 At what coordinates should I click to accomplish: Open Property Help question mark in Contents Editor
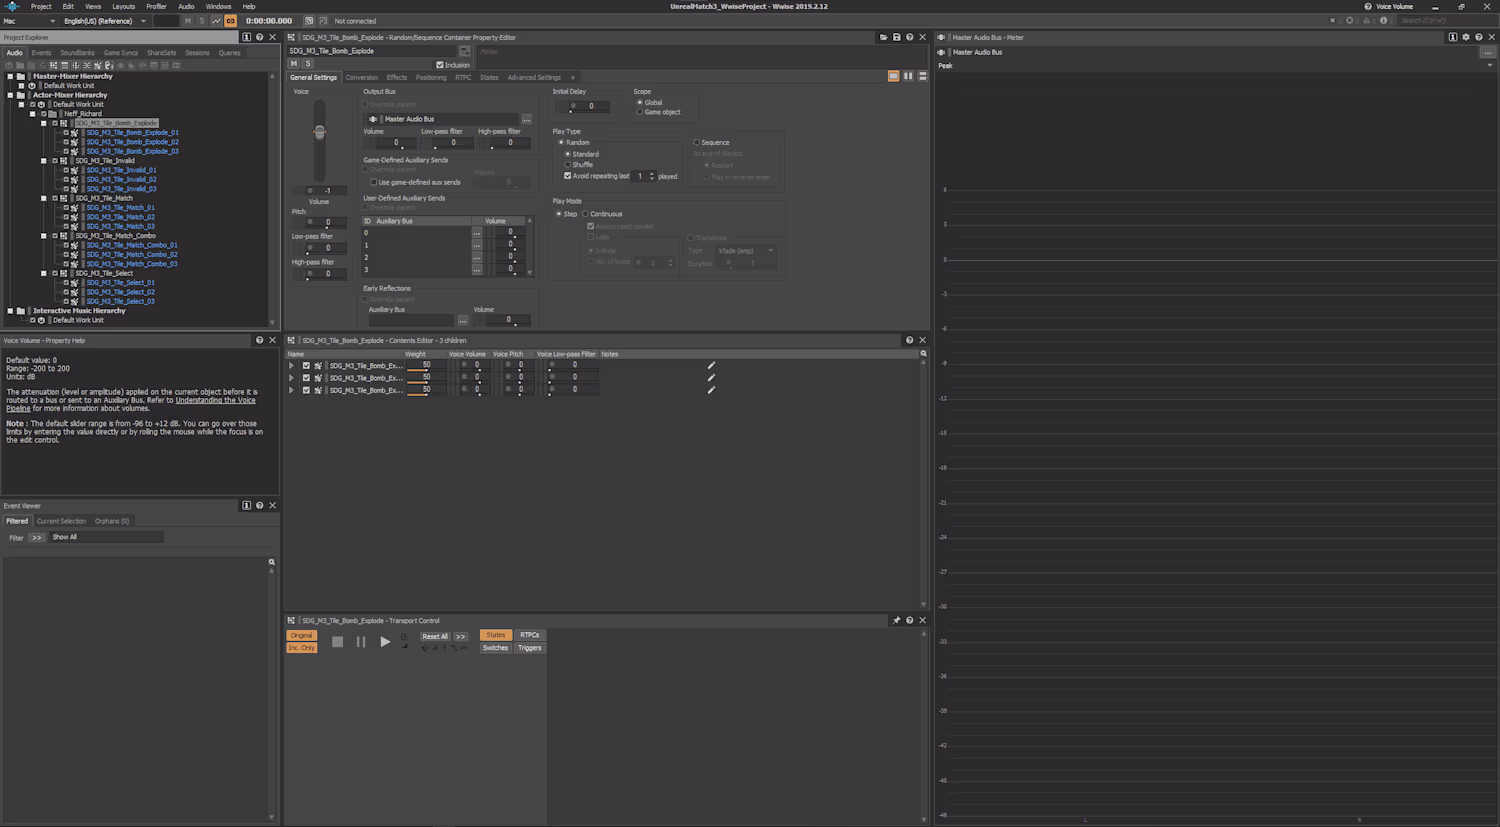click(x=909, y=340)
